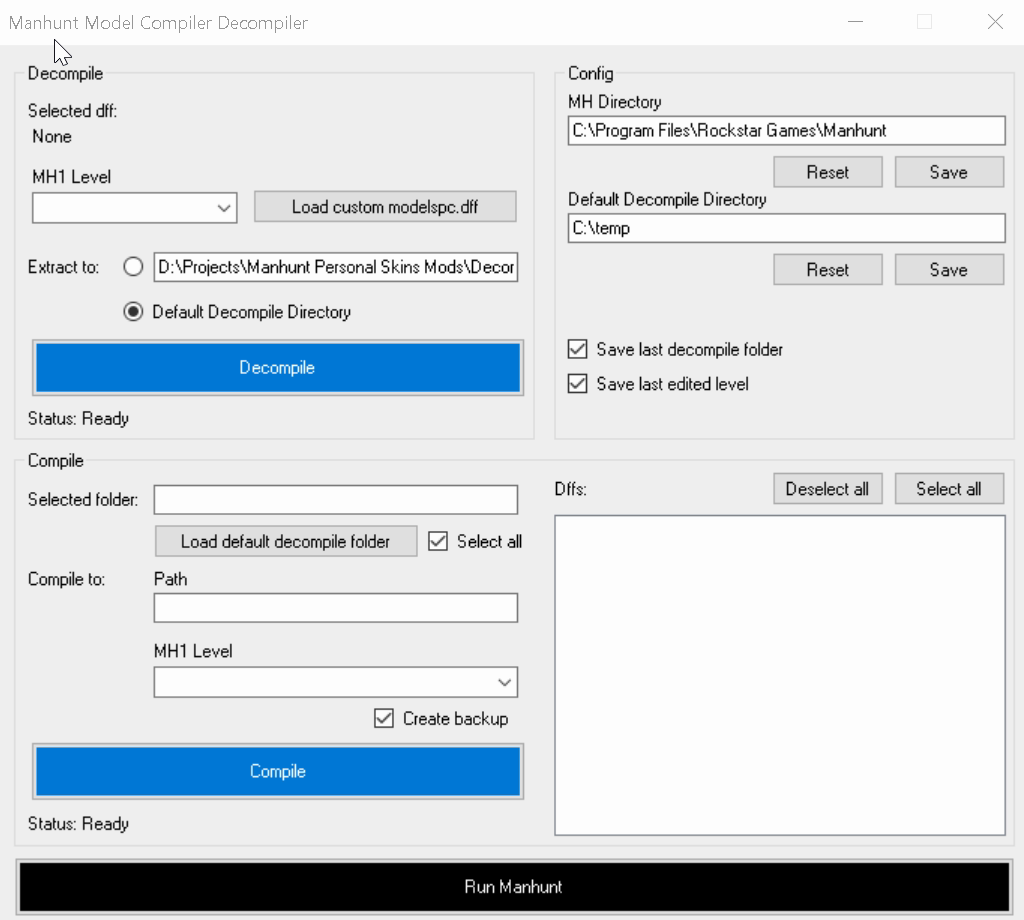This screenshot has width=1024, height=920.
Task: Minimize the Manhunt Model Compiler window
Action: tap(856, 22)
